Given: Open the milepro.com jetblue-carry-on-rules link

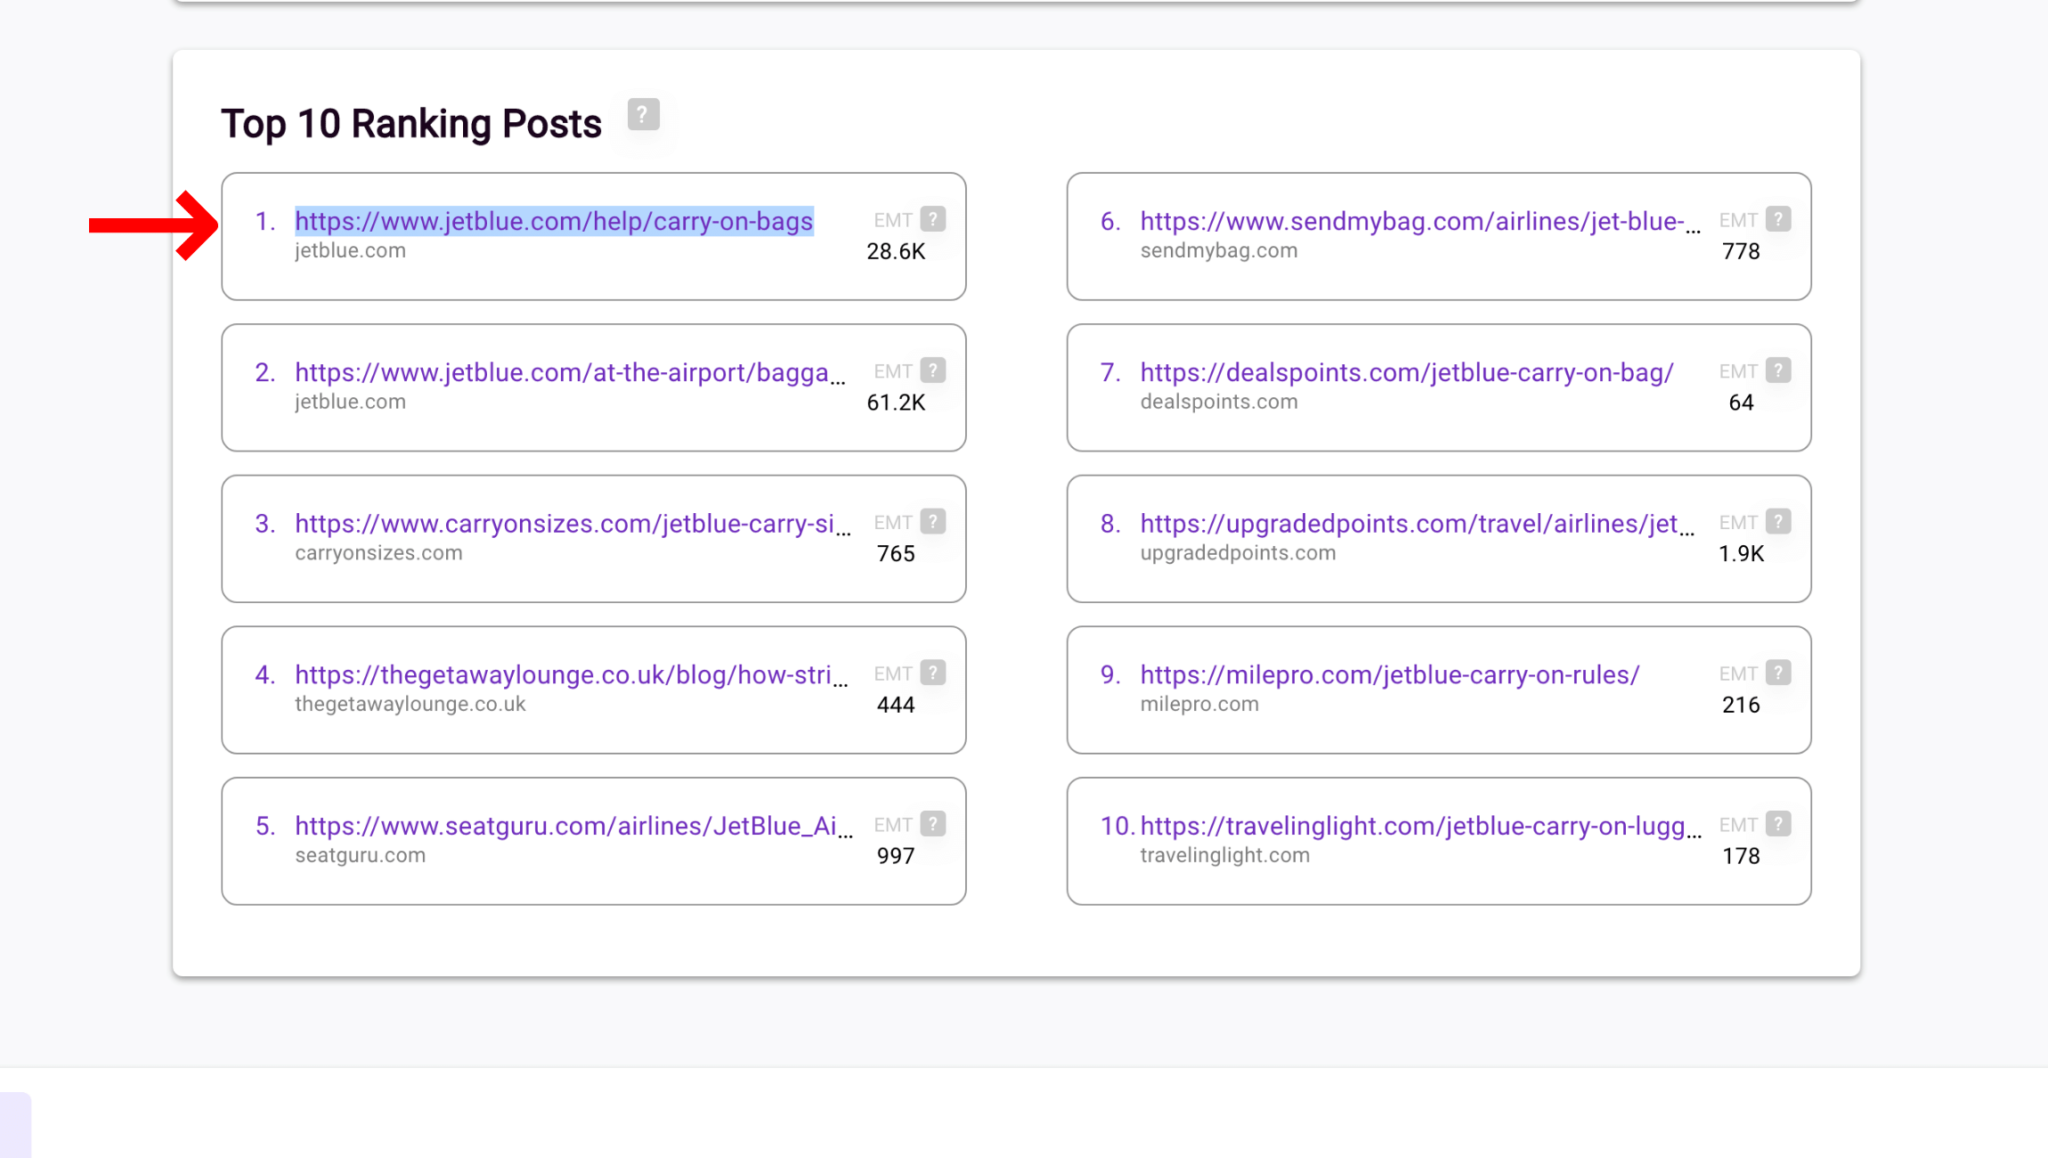Looking at the screenshot, I should tap(1388, 675).
